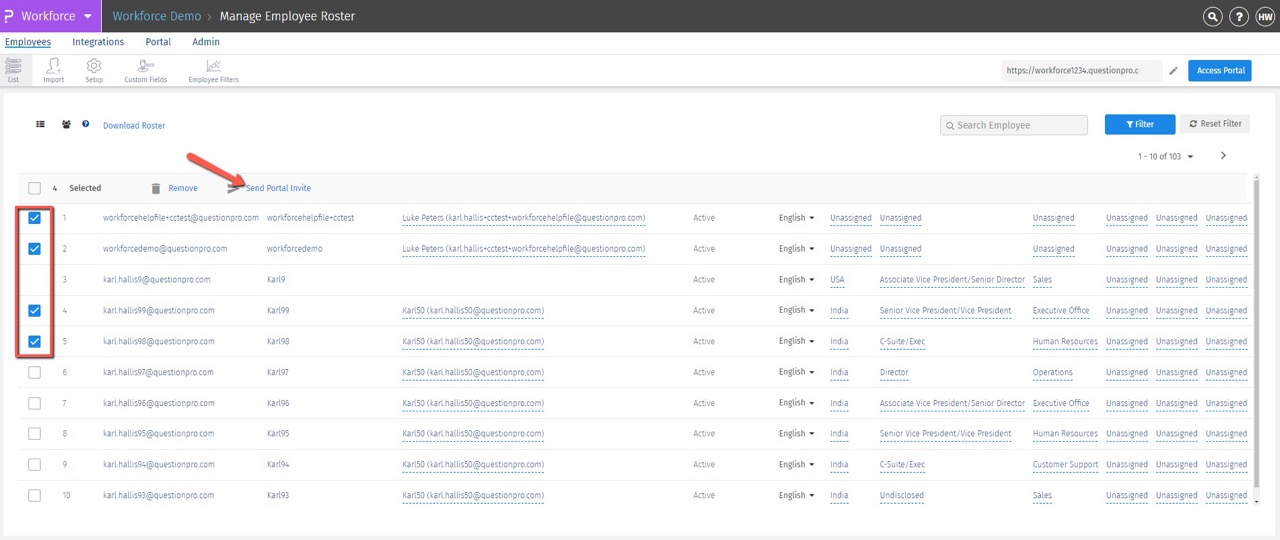Edit C-Suite/Exec job level for Karl98
The image size is (1280, 540).
pos(902,342)
